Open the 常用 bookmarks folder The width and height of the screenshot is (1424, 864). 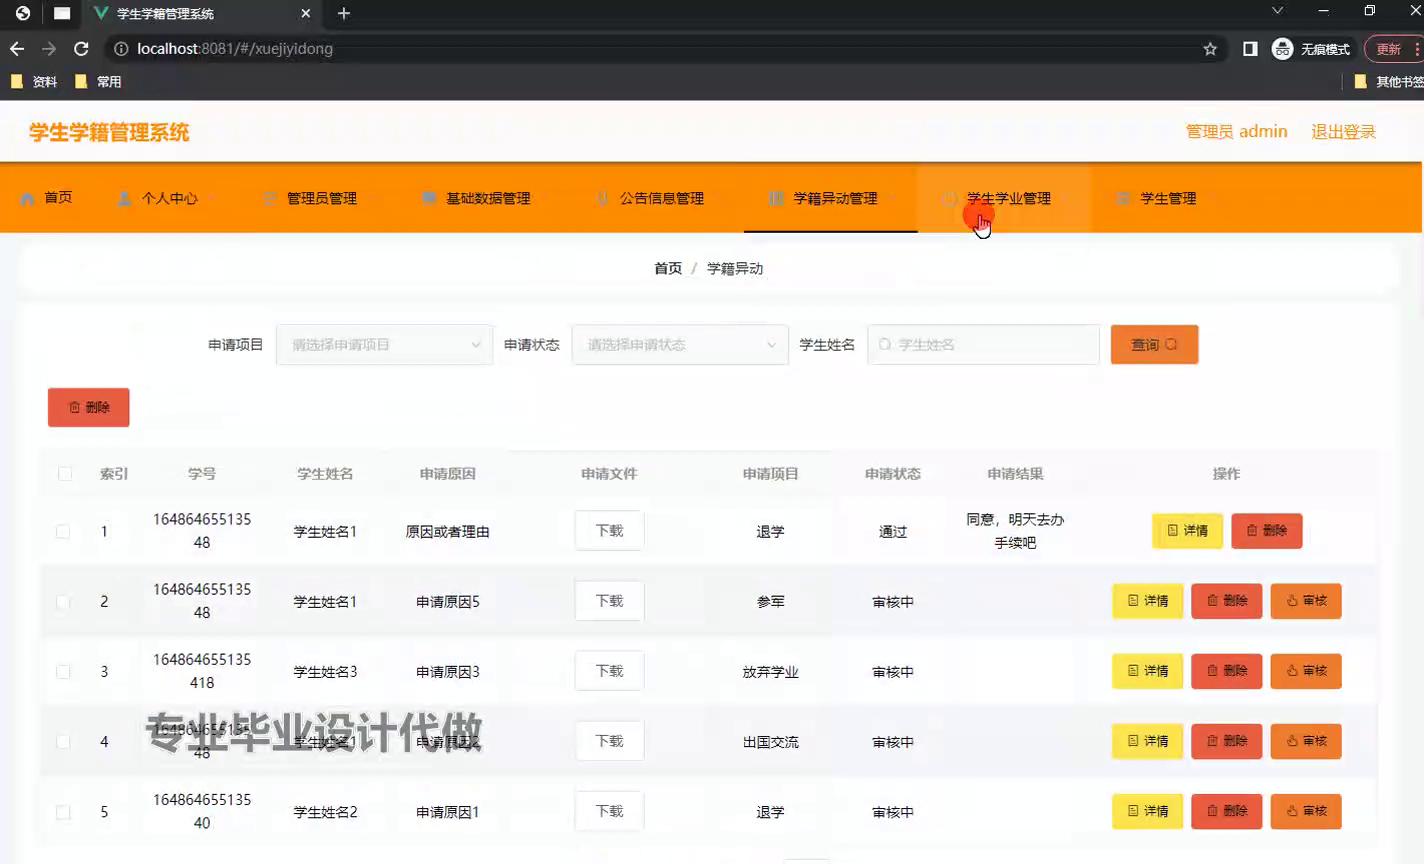coord(98,82)
